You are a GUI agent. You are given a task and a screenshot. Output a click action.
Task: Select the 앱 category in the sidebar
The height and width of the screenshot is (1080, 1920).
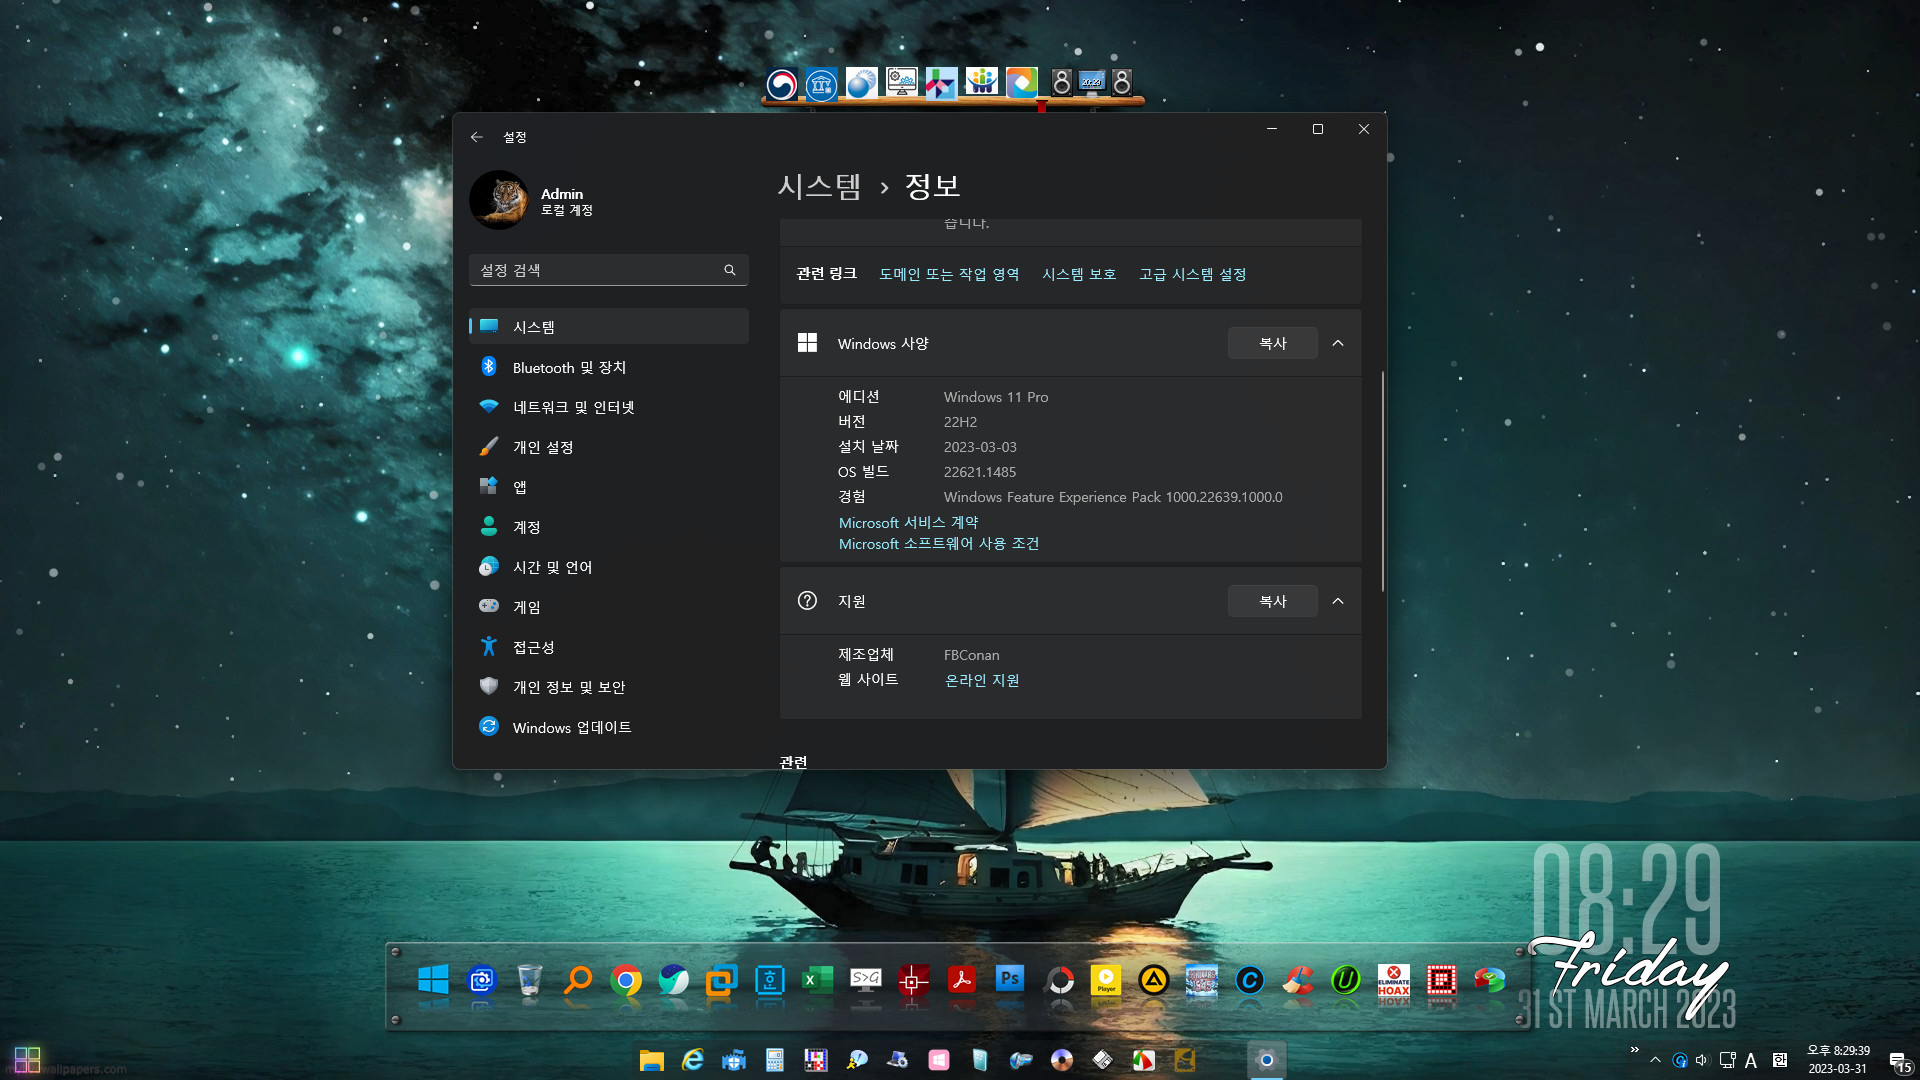(608, 487)
